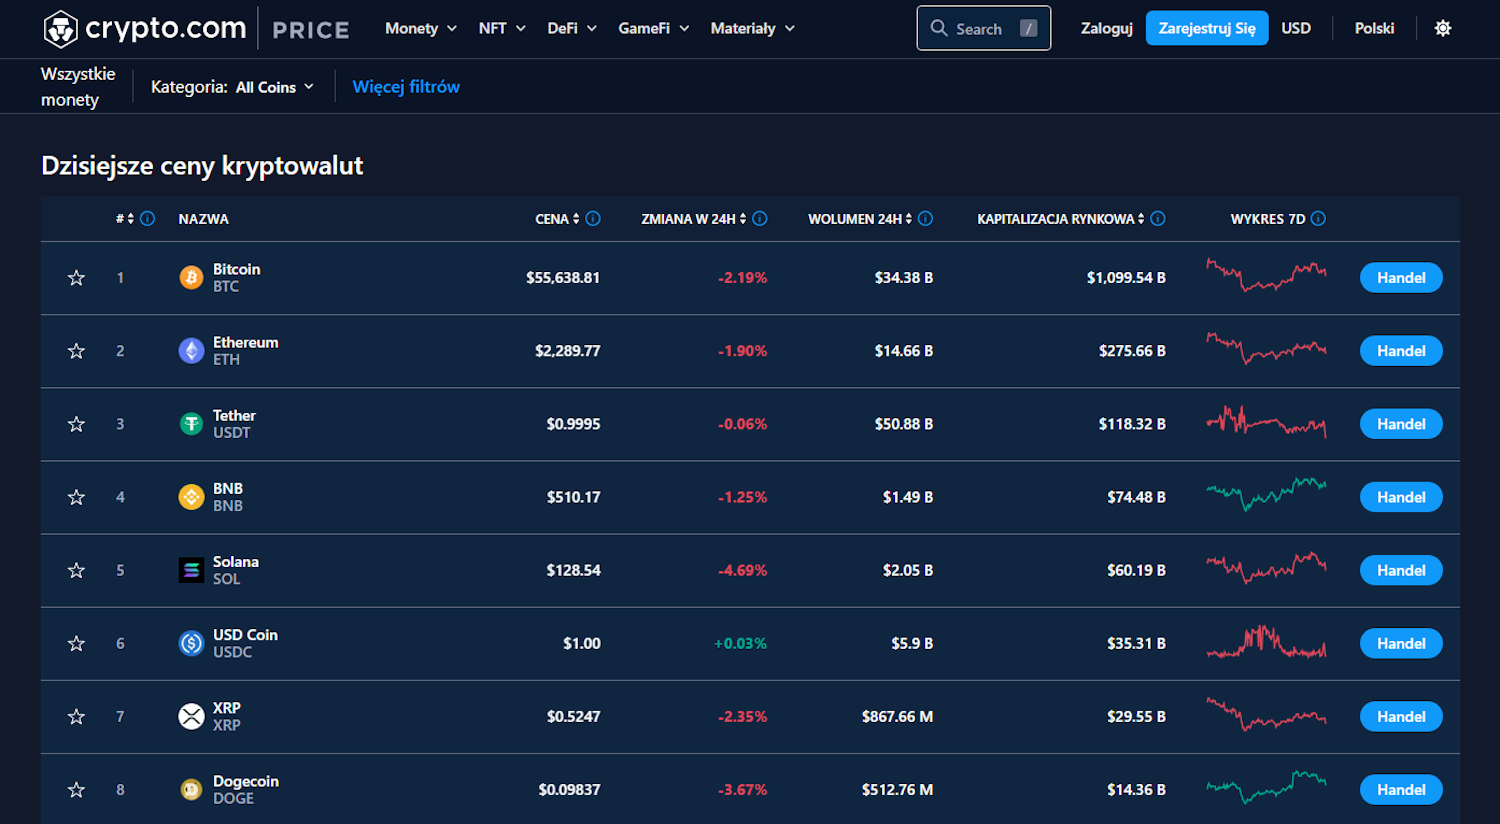
Task: Focus the Search input field
Action: [x=984, y=28]
